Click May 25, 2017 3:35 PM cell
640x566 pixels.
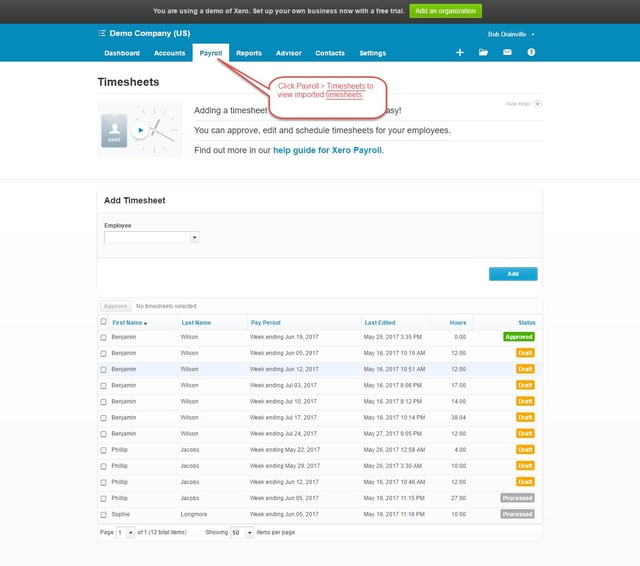[393, 337]
